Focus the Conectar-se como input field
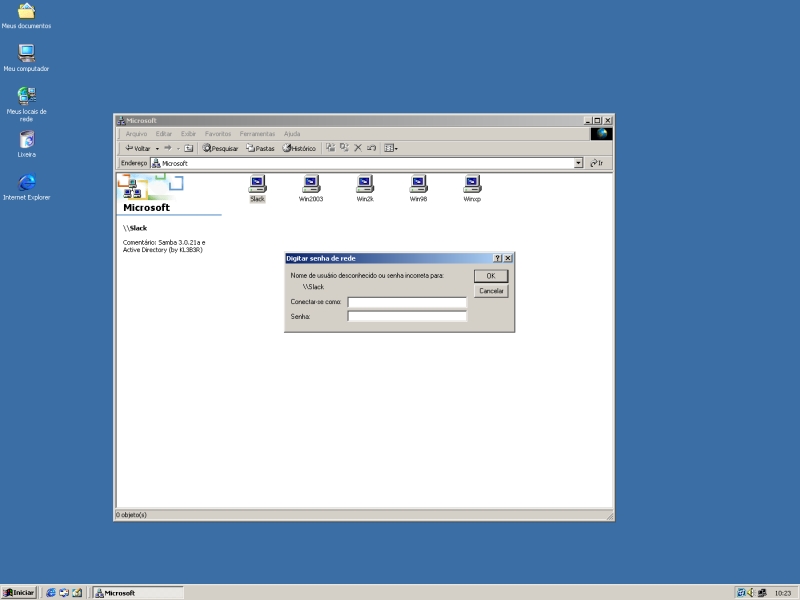This screenshot has height=600, width=800. pyautogui.click(x=407, y=301)
